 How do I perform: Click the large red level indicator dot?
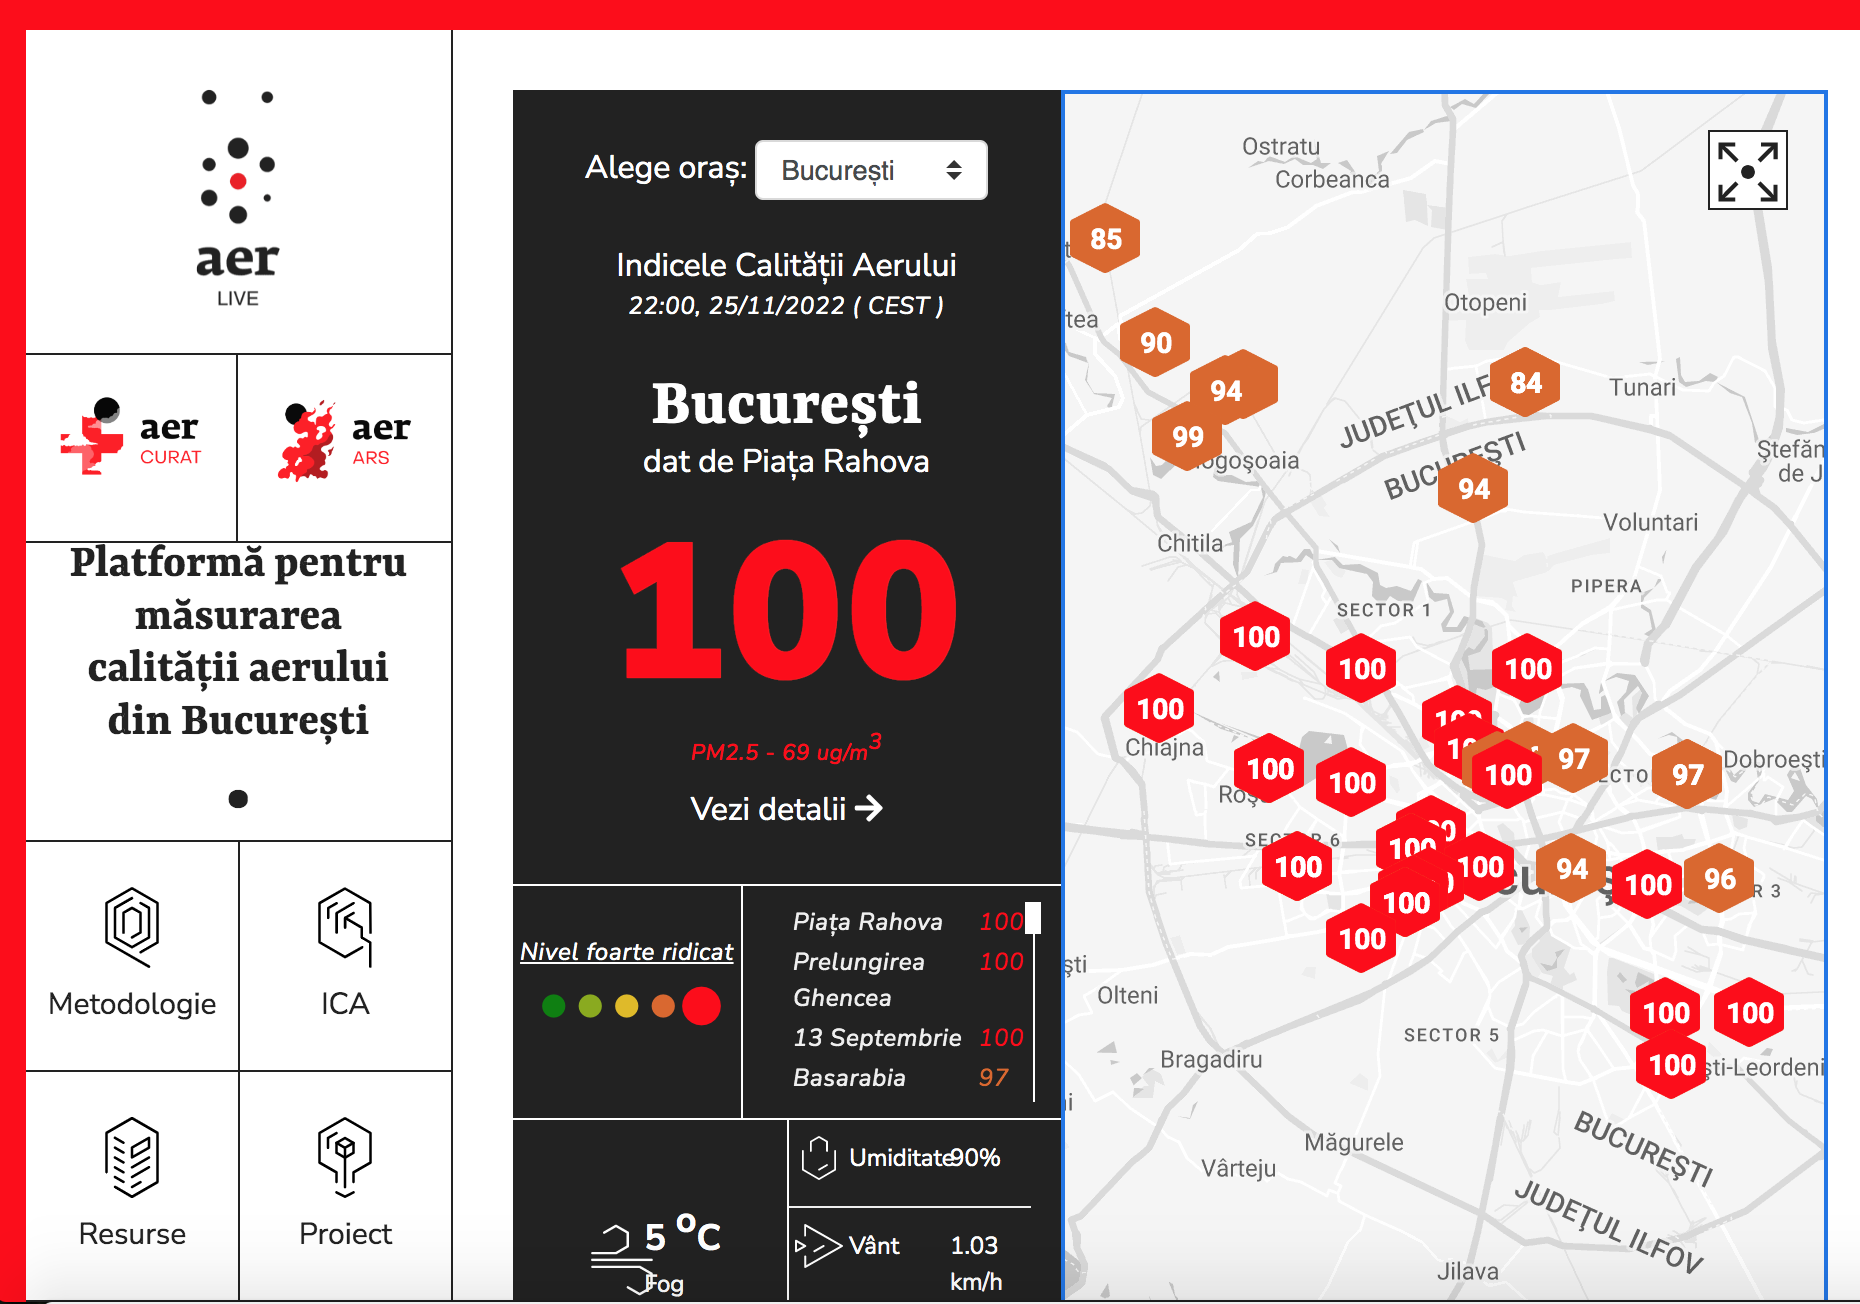pyautogui.click(x=701, y=1006)
